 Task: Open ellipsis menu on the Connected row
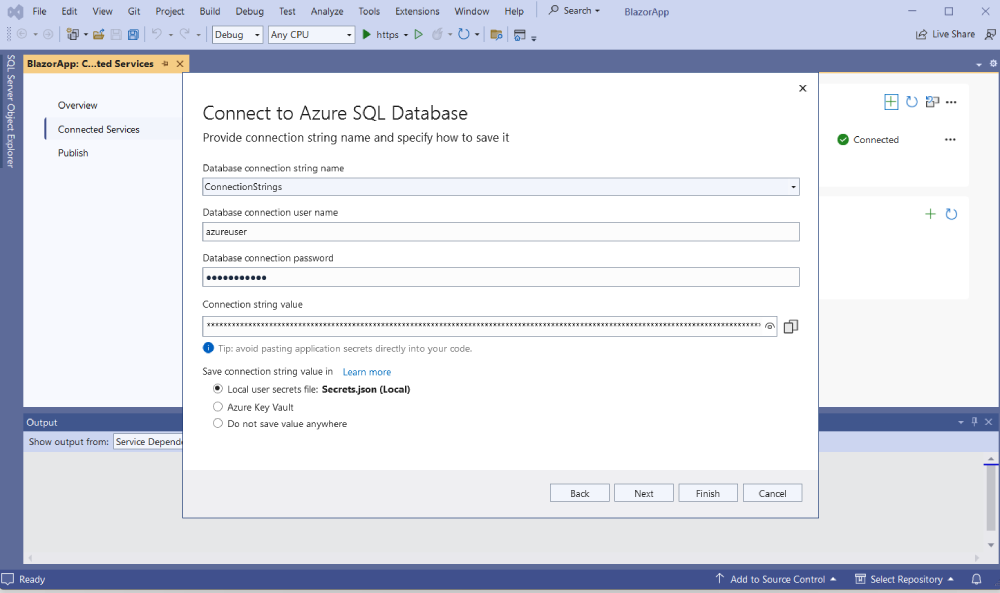(950, 140)
